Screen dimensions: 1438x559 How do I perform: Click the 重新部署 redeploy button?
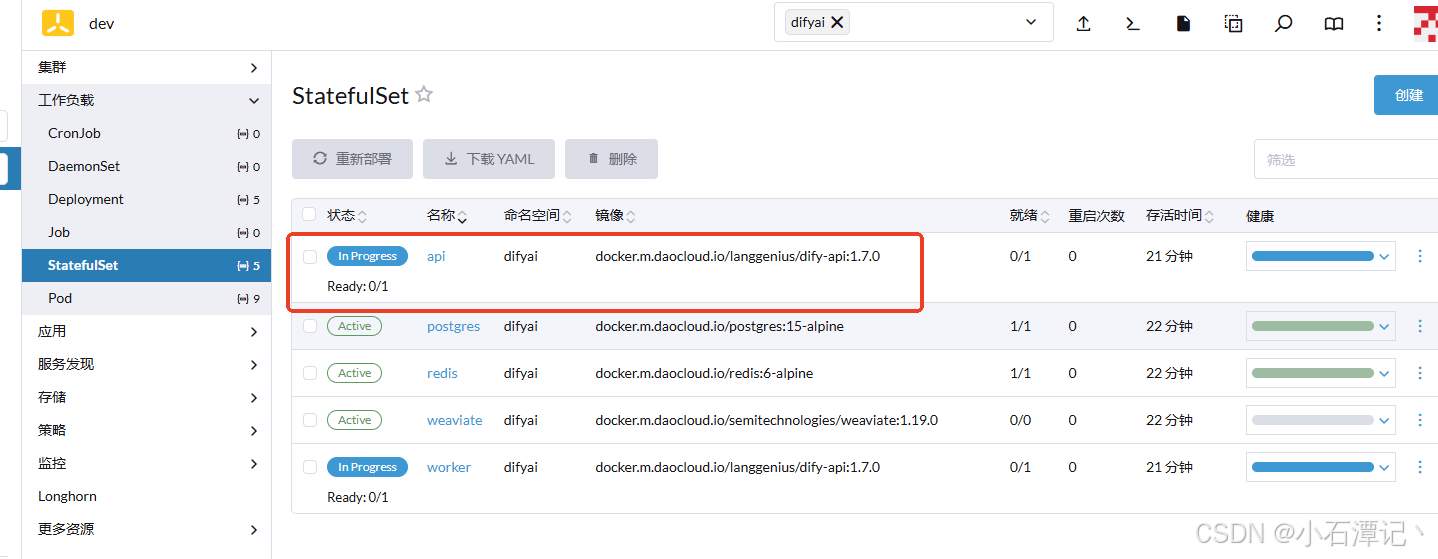point(352,159)
